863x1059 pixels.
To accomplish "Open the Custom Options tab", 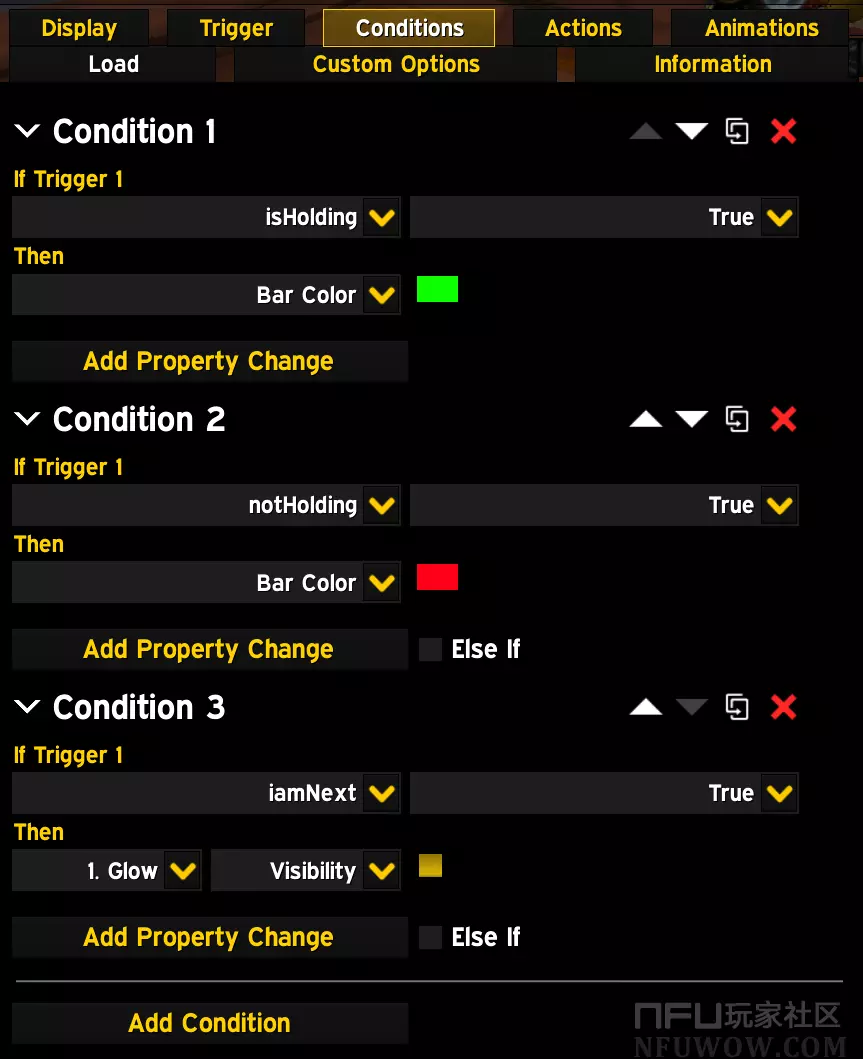I will tap(396, 64).
